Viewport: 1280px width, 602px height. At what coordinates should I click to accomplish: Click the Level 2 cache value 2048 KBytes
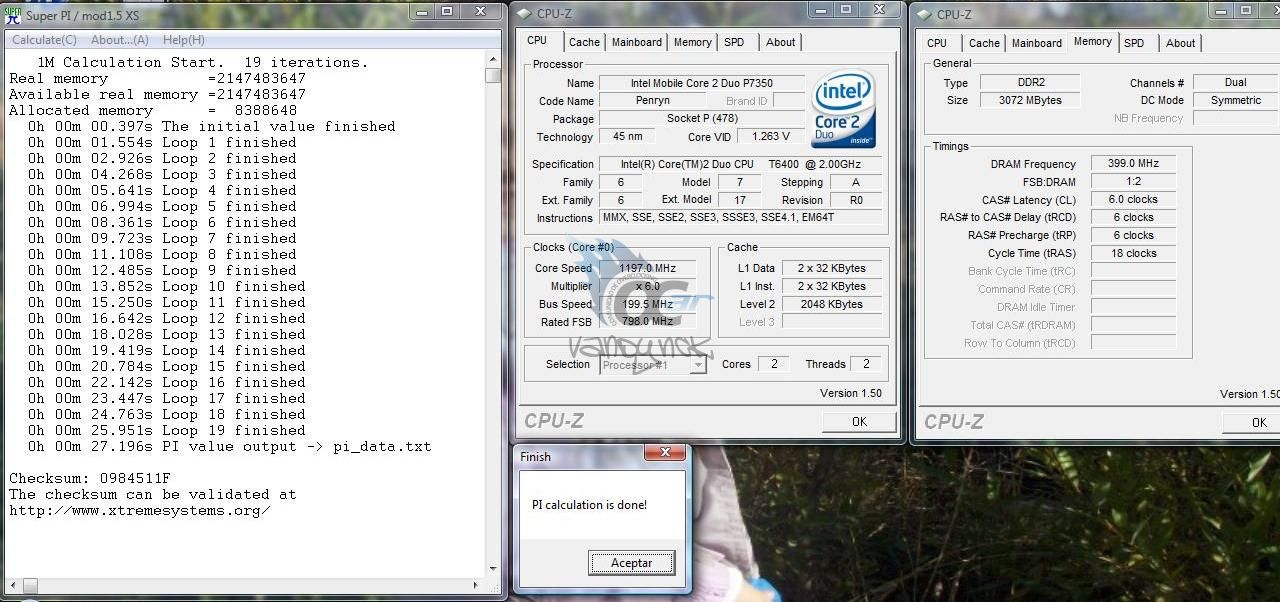(x=832, y=304)
